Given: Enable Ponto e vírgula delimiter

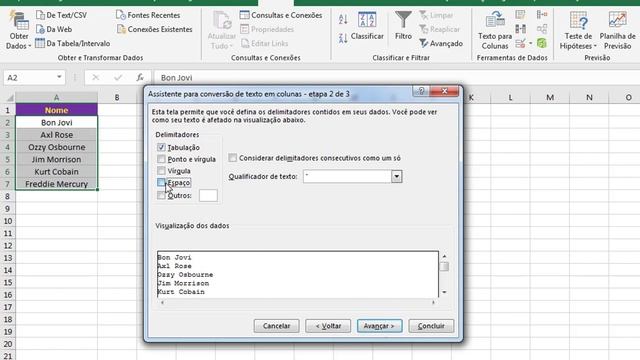Looking at the screenshot, I should point(161,159).
